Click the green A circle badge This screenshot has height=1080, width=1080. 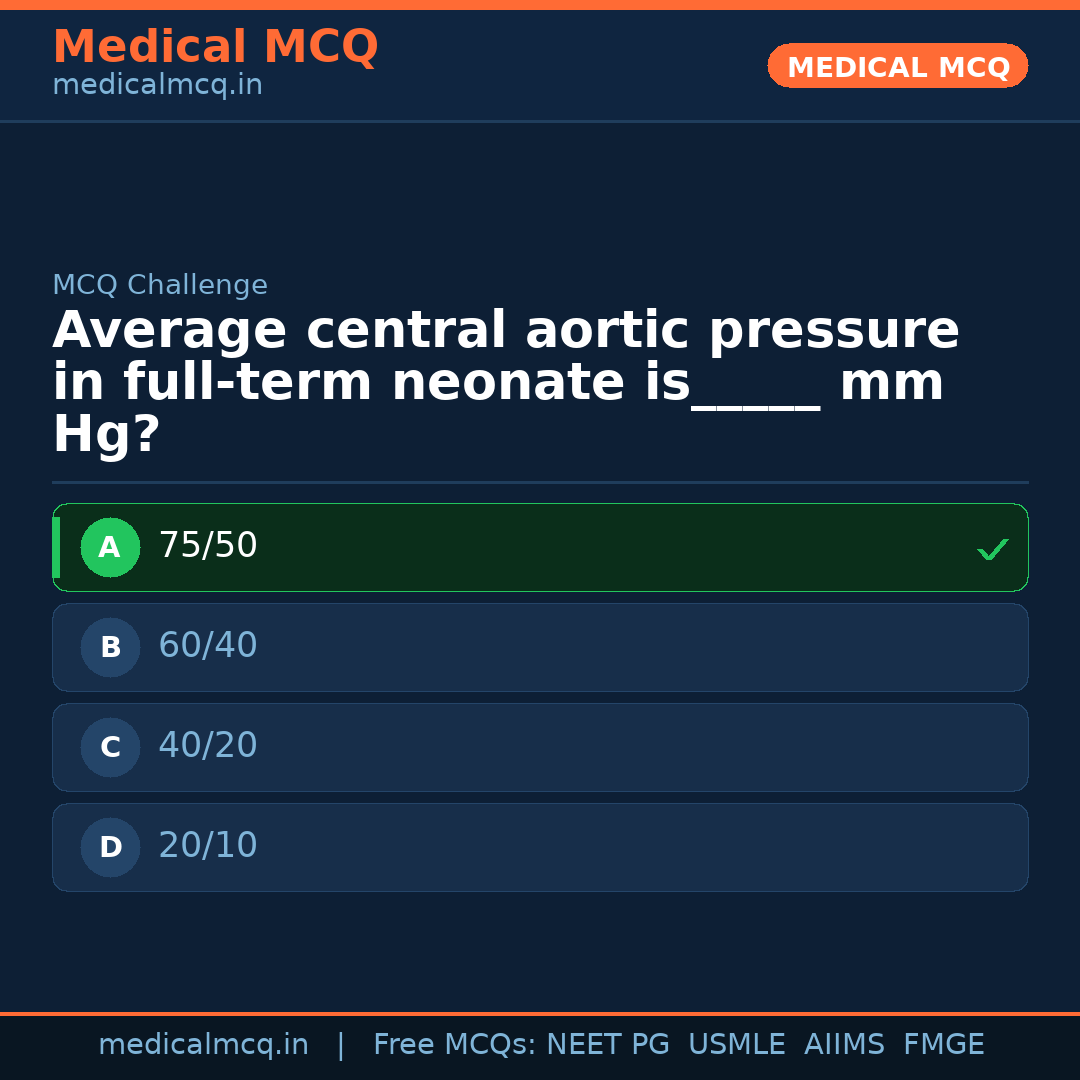coord(110,548)
